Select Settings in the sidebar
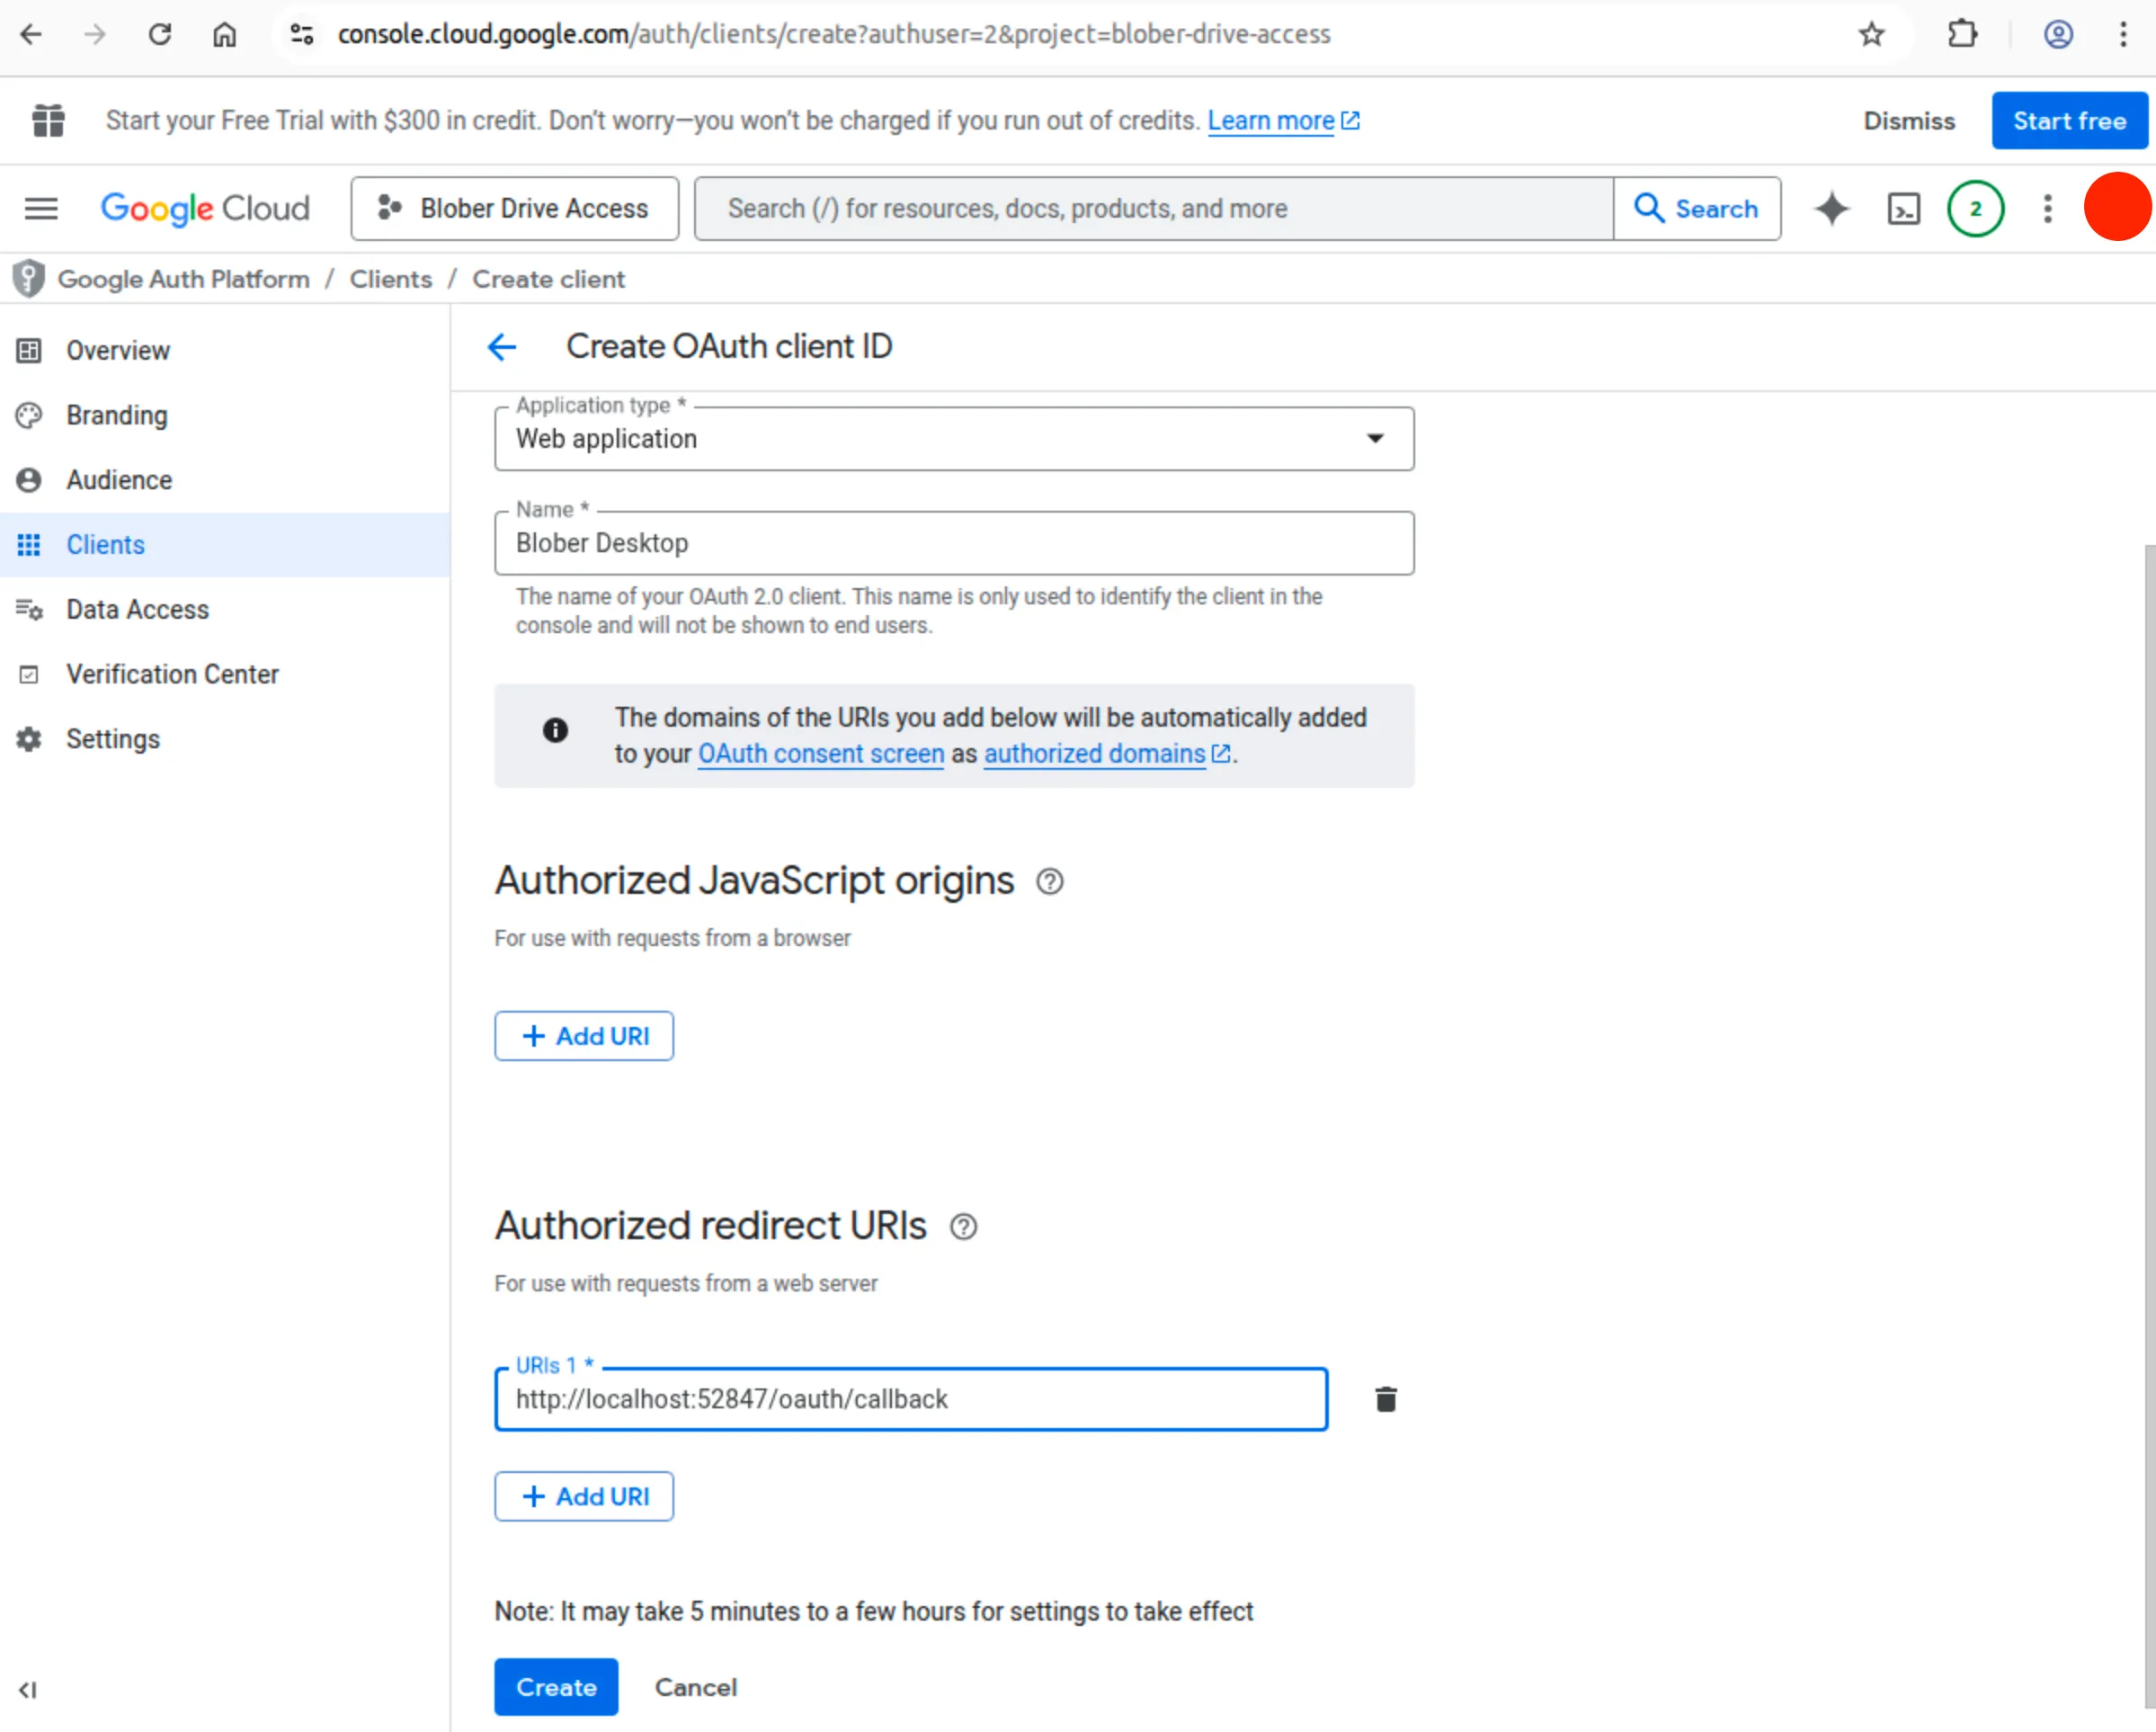 pyautogui.click(x=113, y=739)
